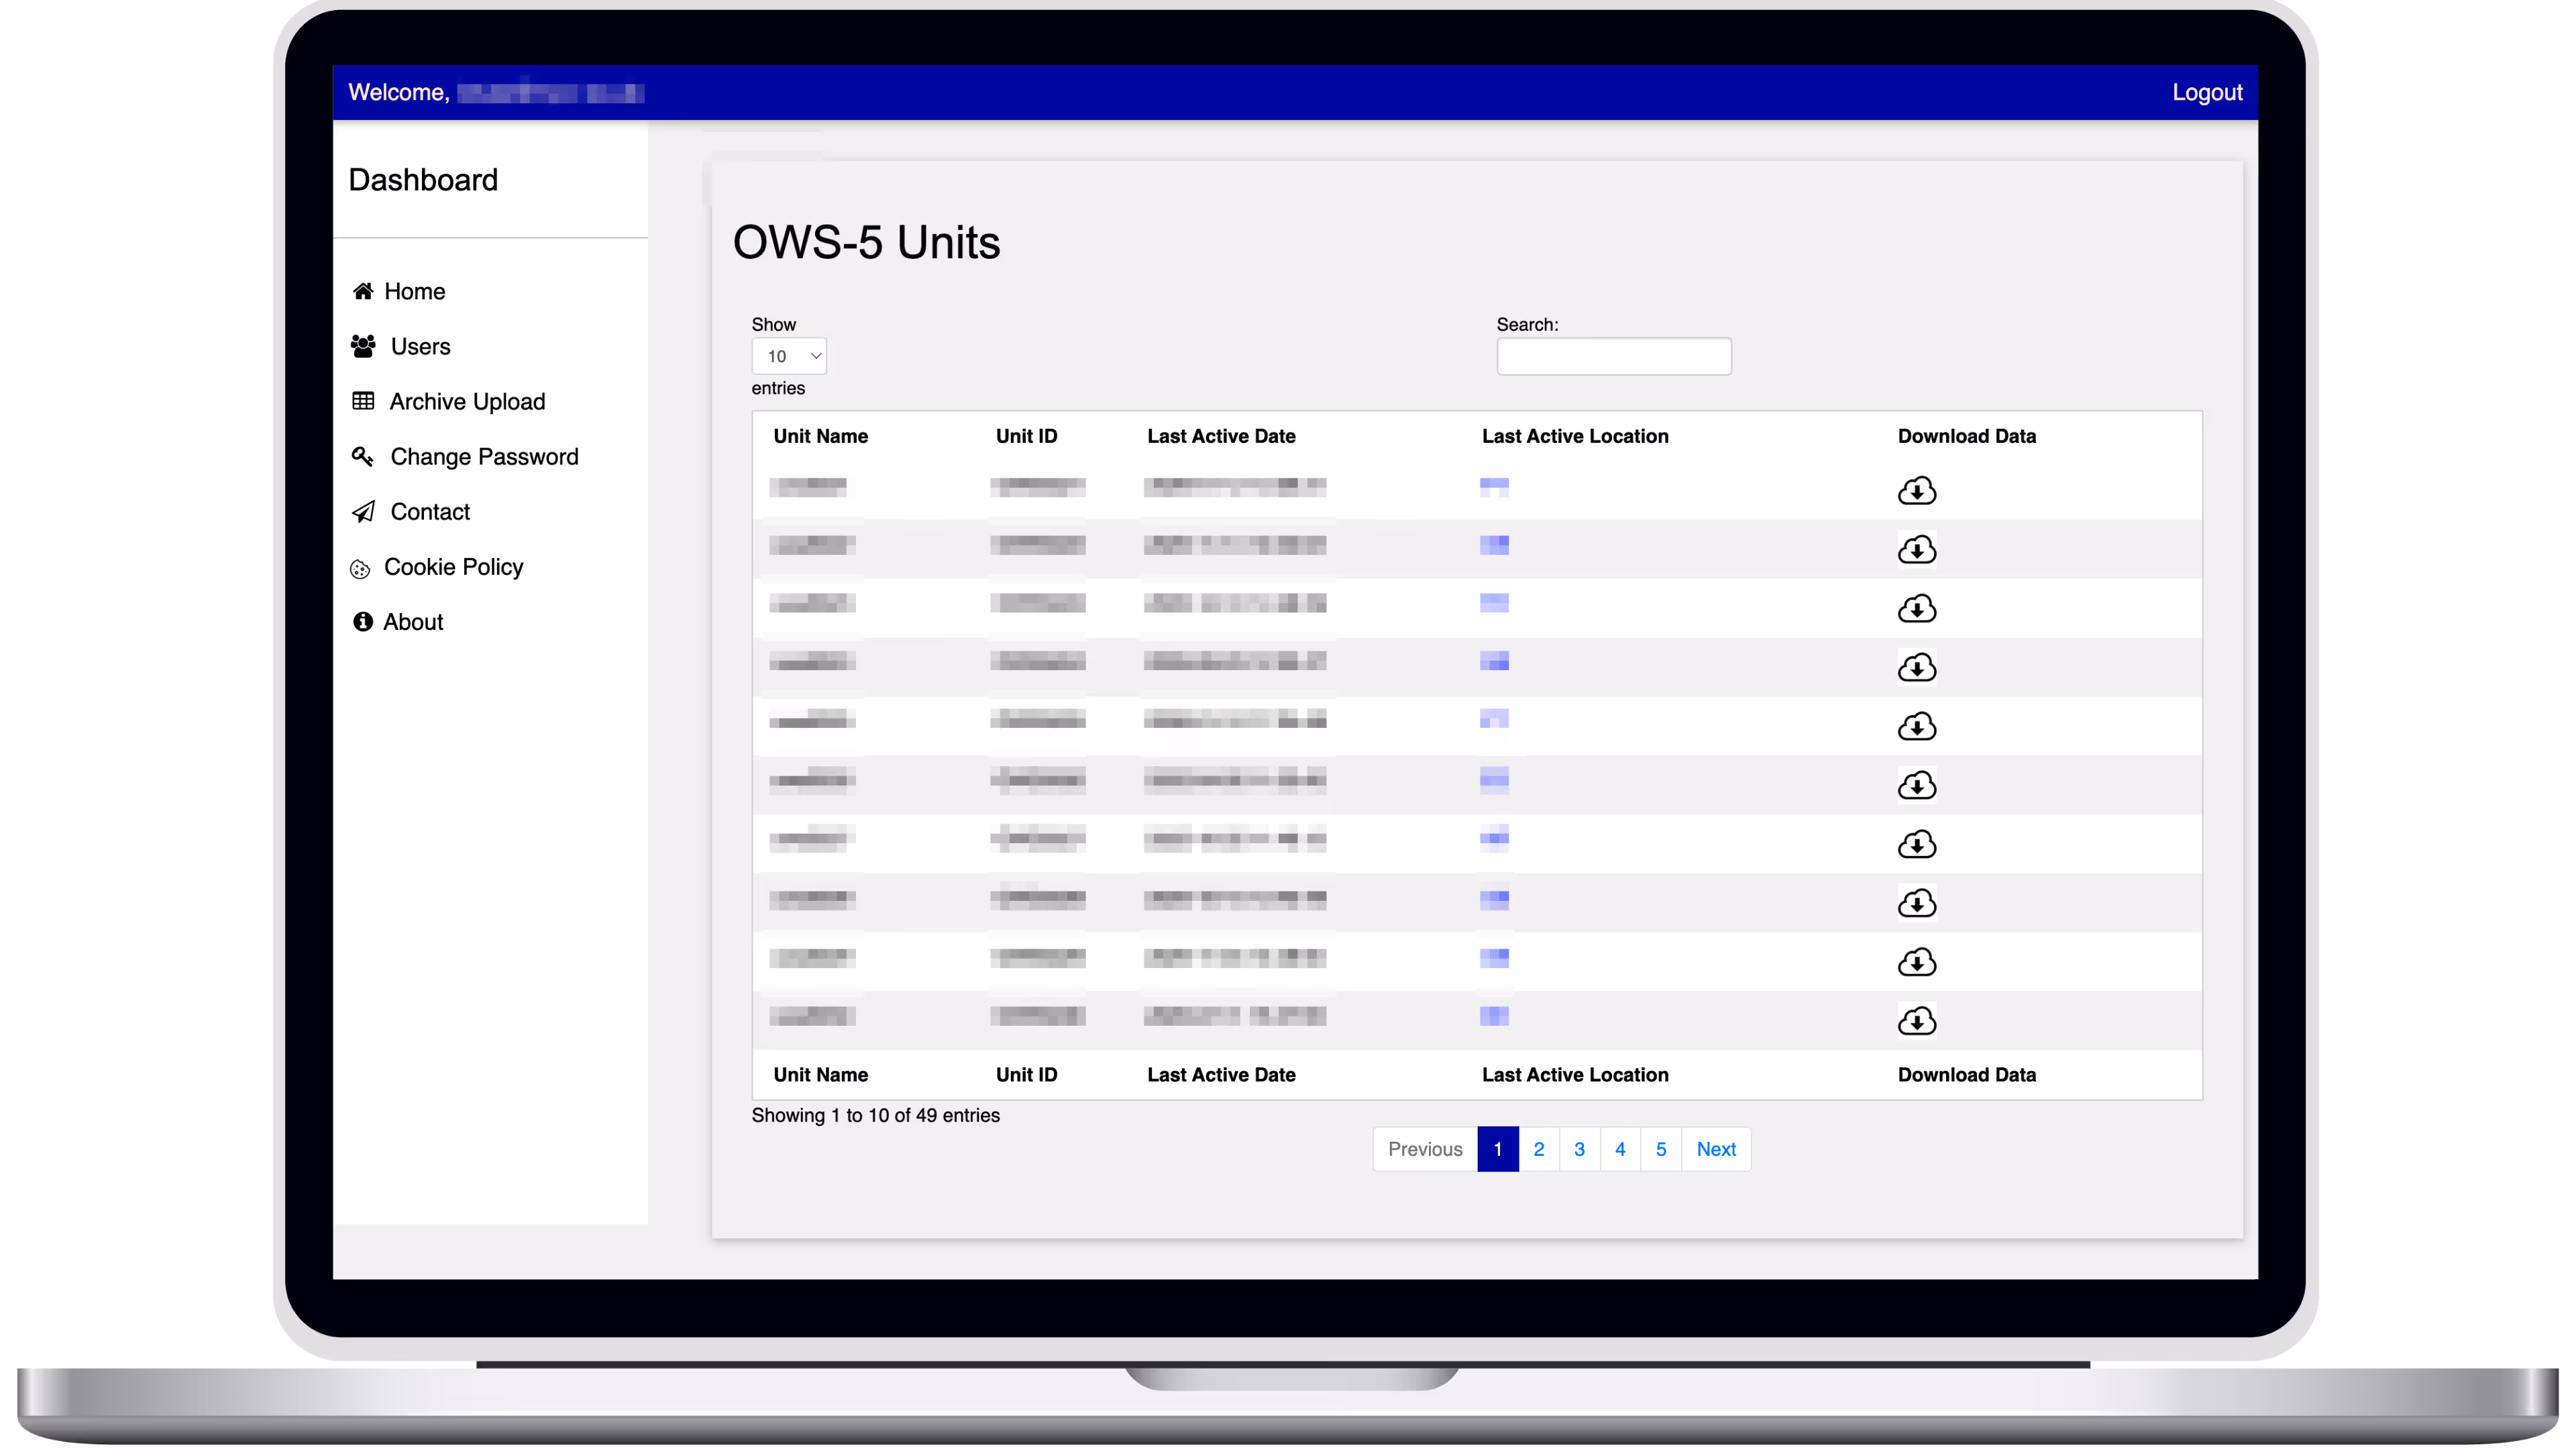Download data for the fifth table row
2576x1449 pixels.
point(1916,726)
